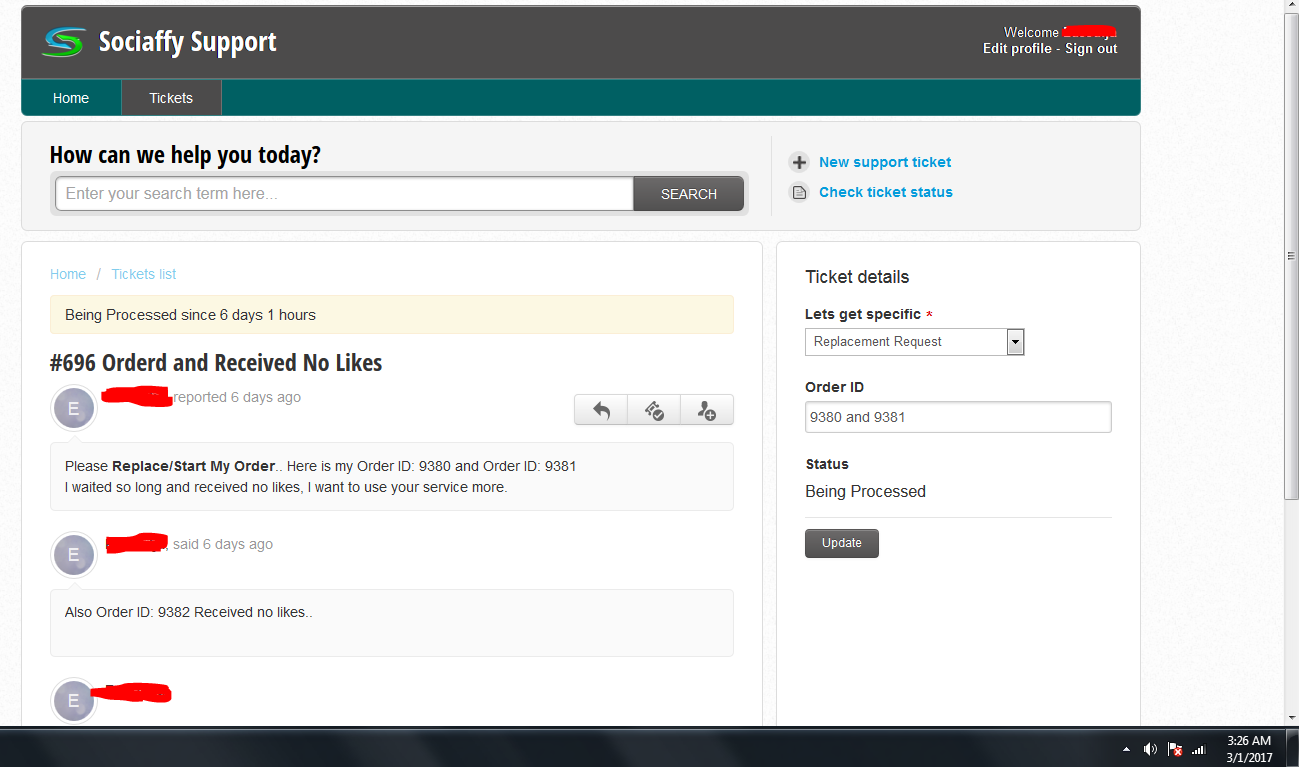Click the 'Also Order ID: 9382' message text

(x=189, y=612)
